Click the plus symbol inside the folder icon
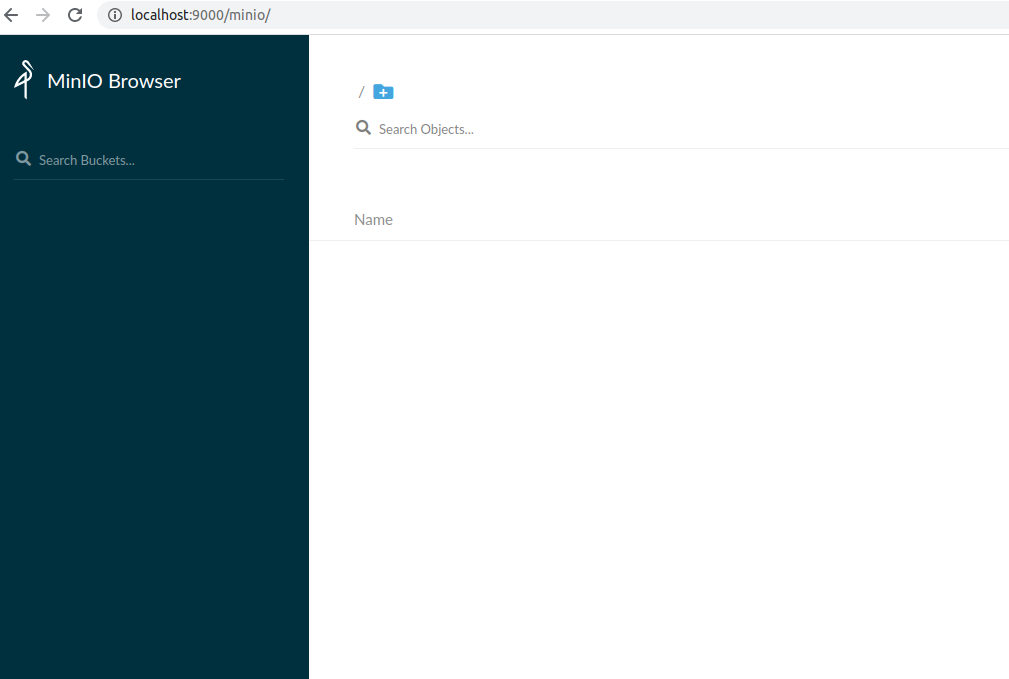1009x679 pixels. tap(384, 93)
